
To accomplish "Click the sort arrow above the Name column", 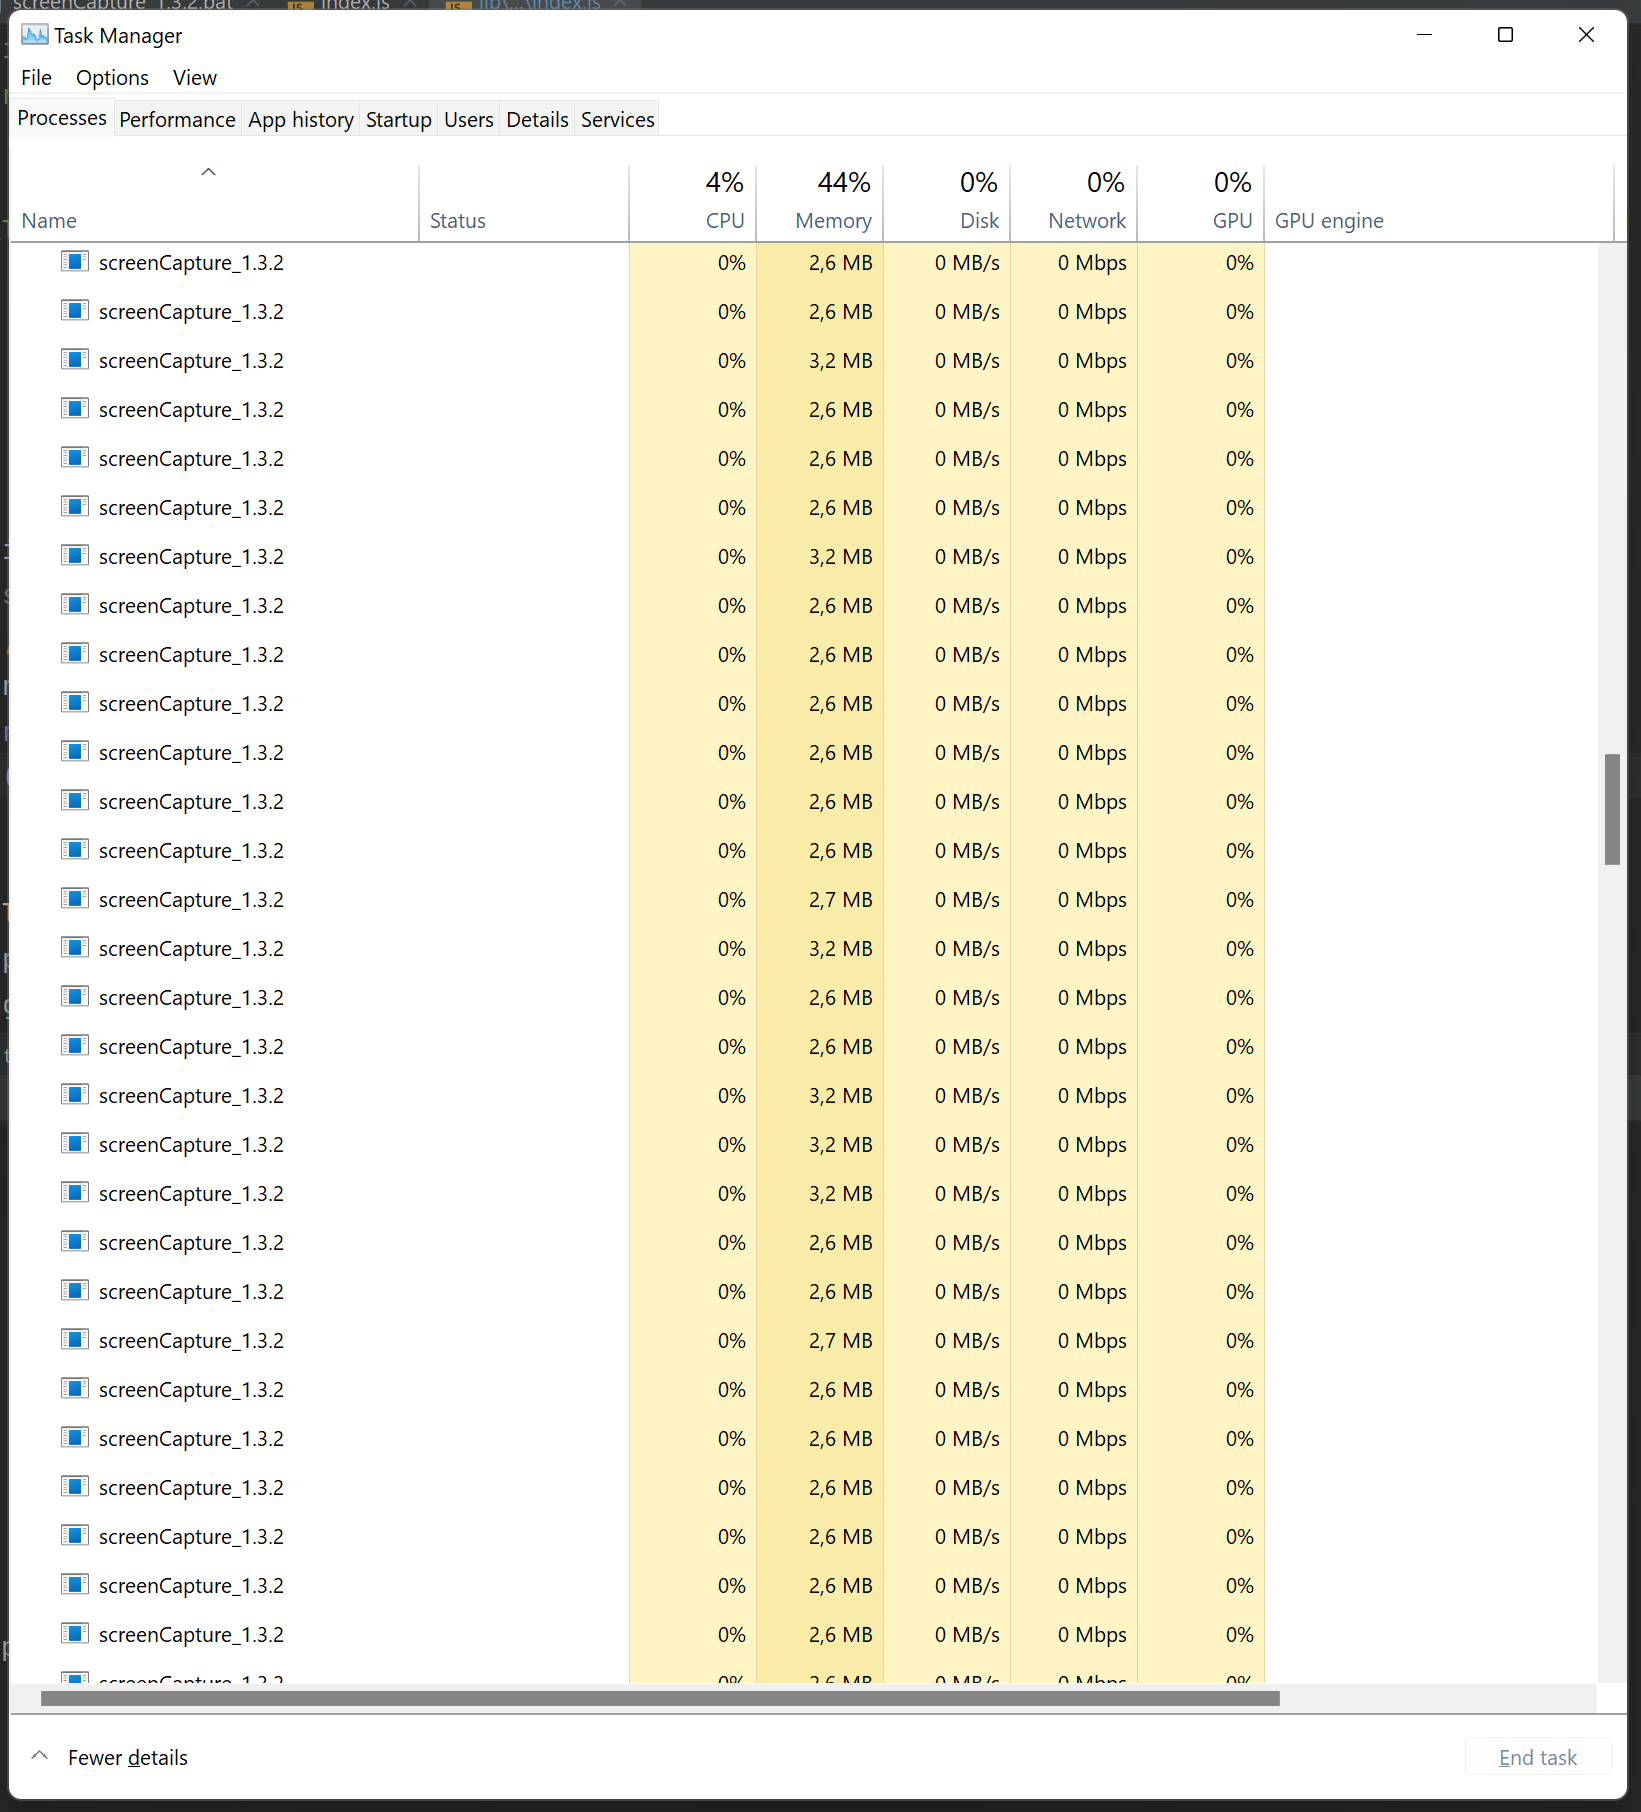I will coord(208,171).
